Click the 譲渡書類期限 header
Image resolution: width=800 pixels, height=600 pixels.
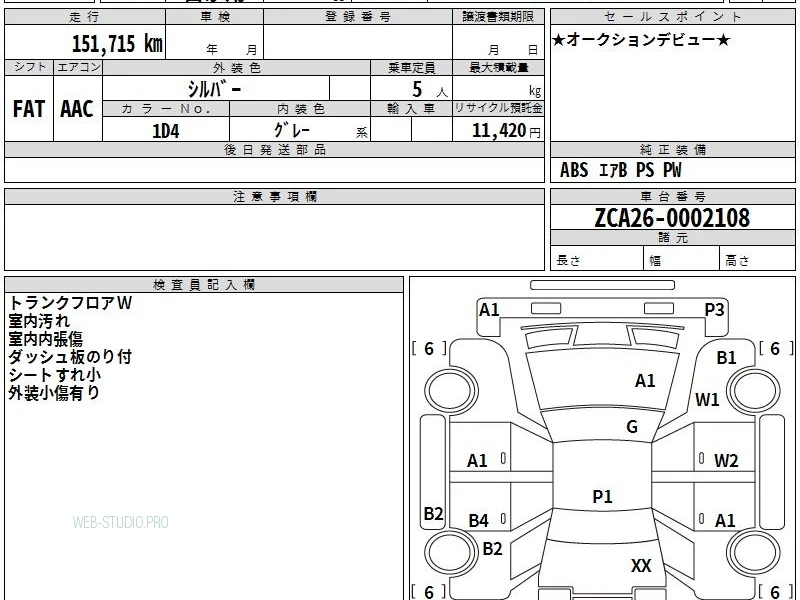coord(498,17)
